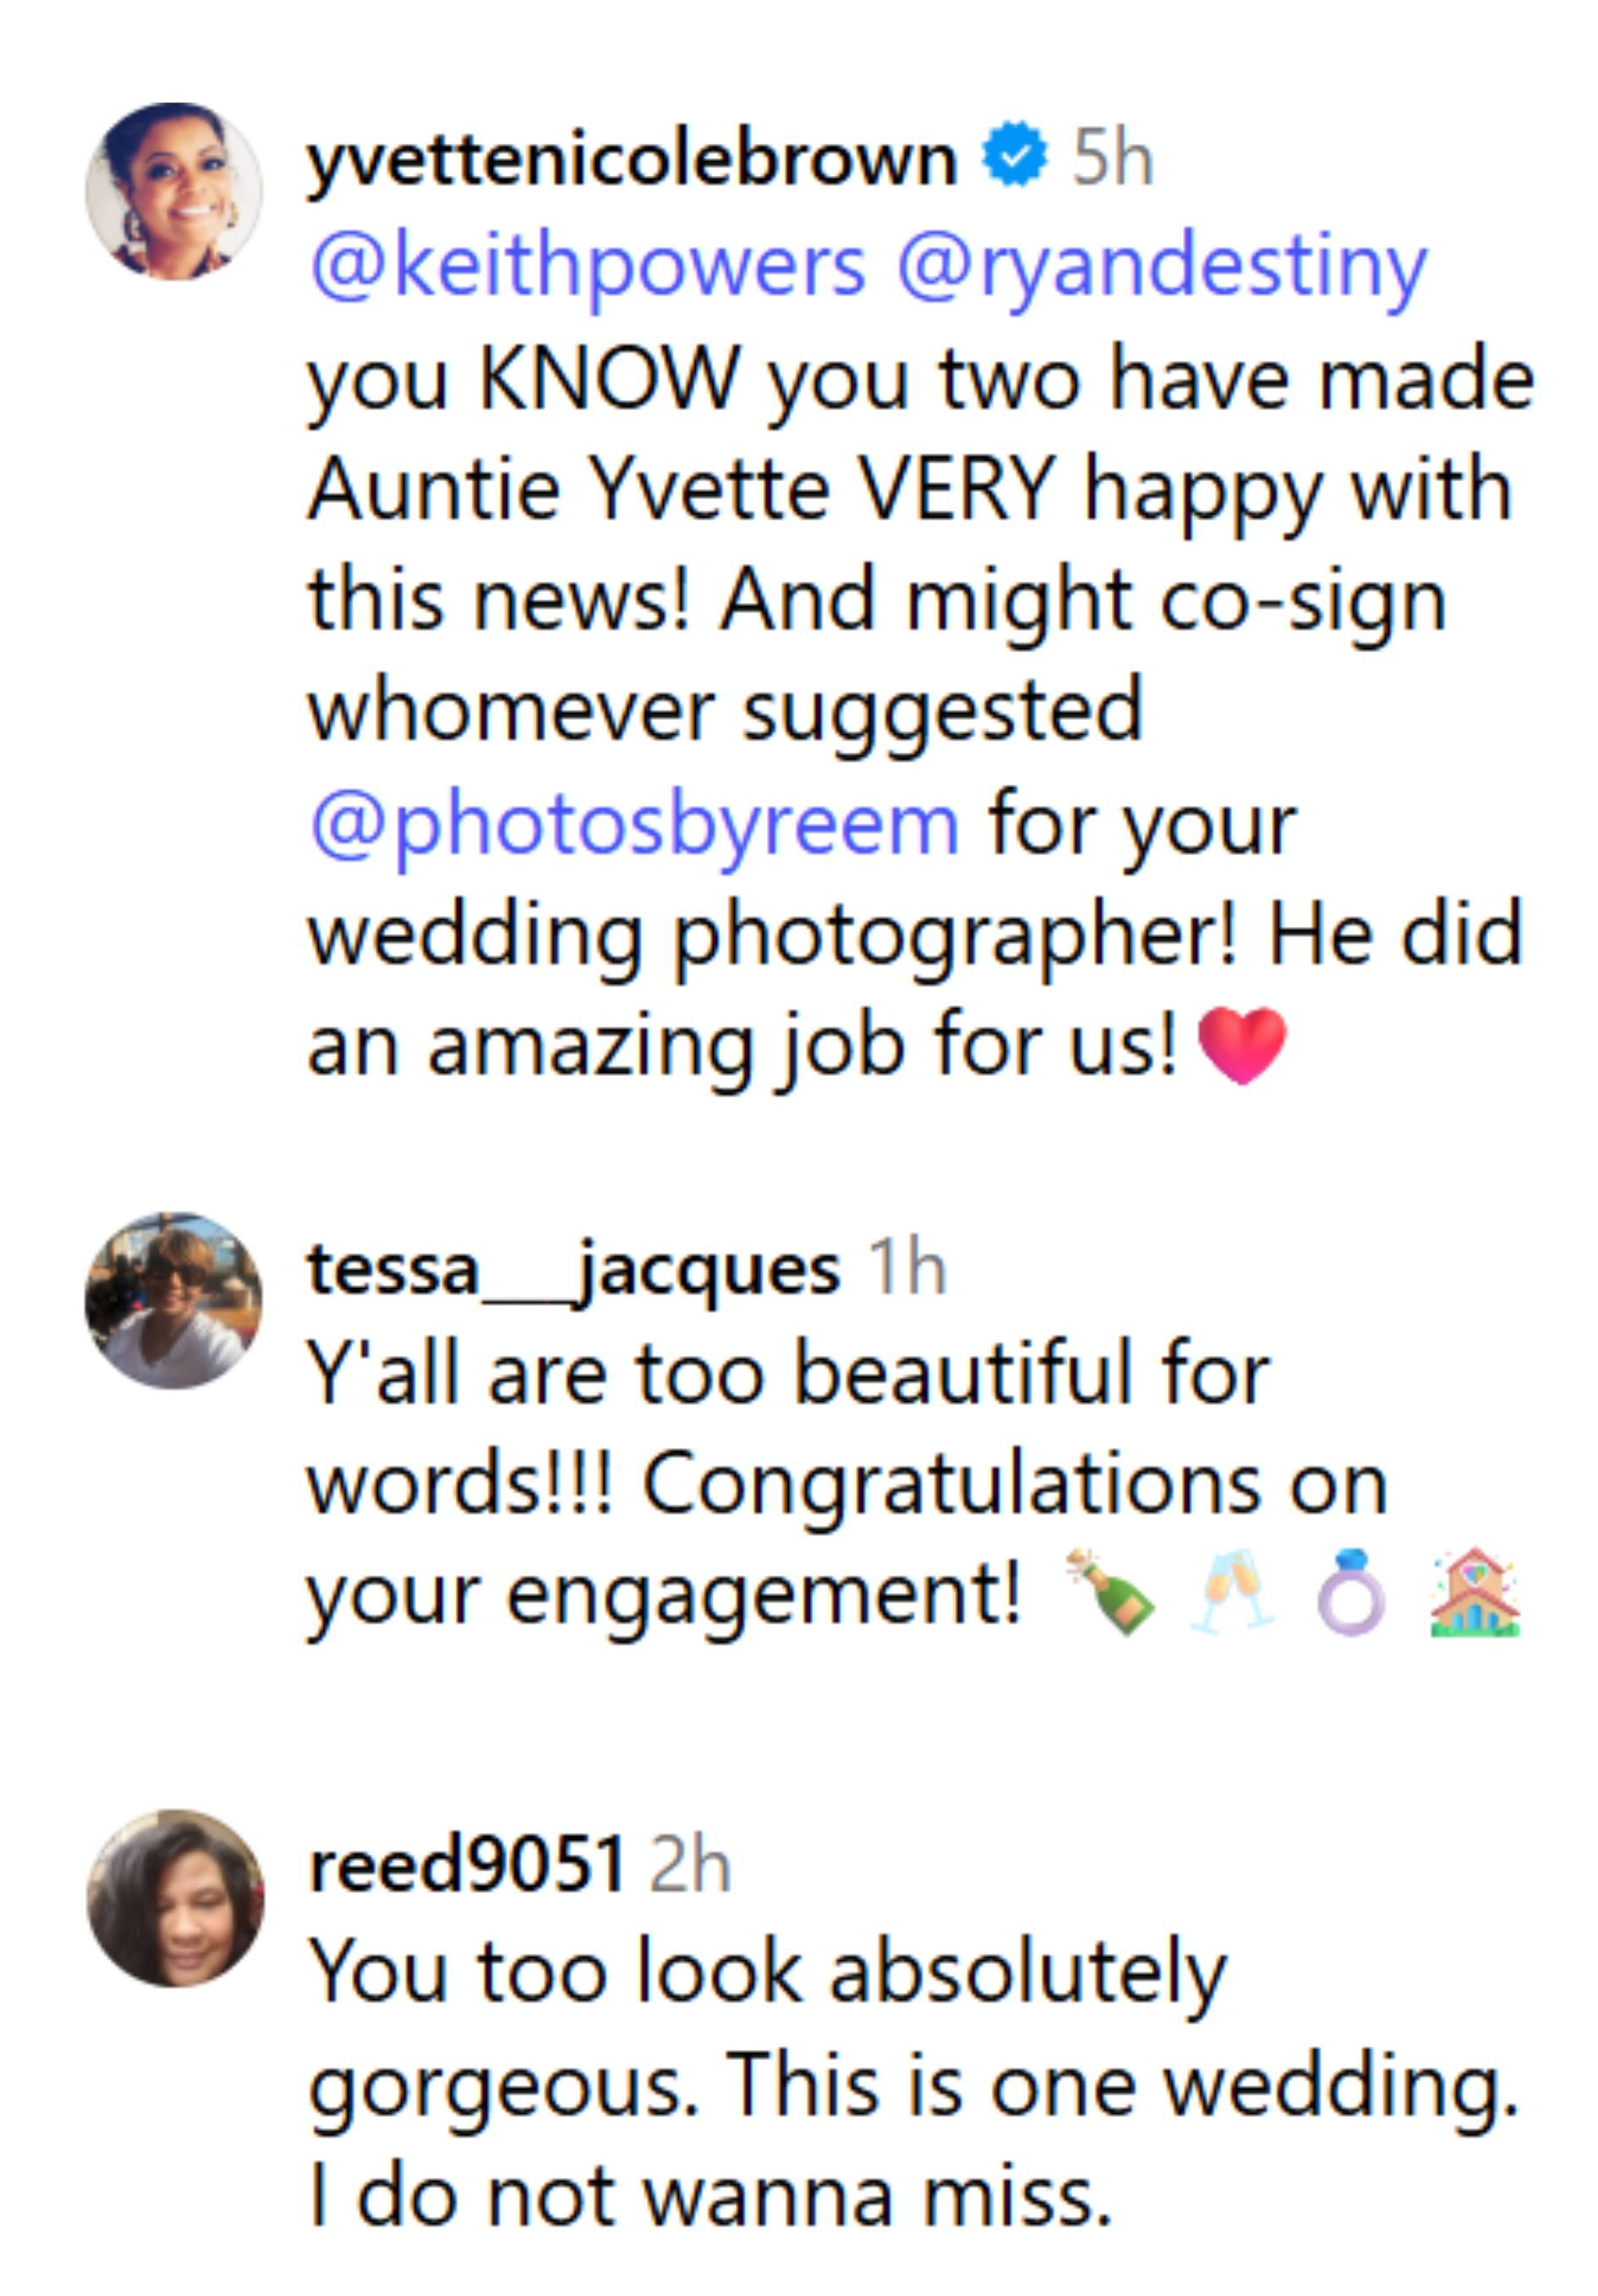Follow the @keithpowers mention
The height and width of the screenshot is (2296, 1598).
tap(588, 267)
